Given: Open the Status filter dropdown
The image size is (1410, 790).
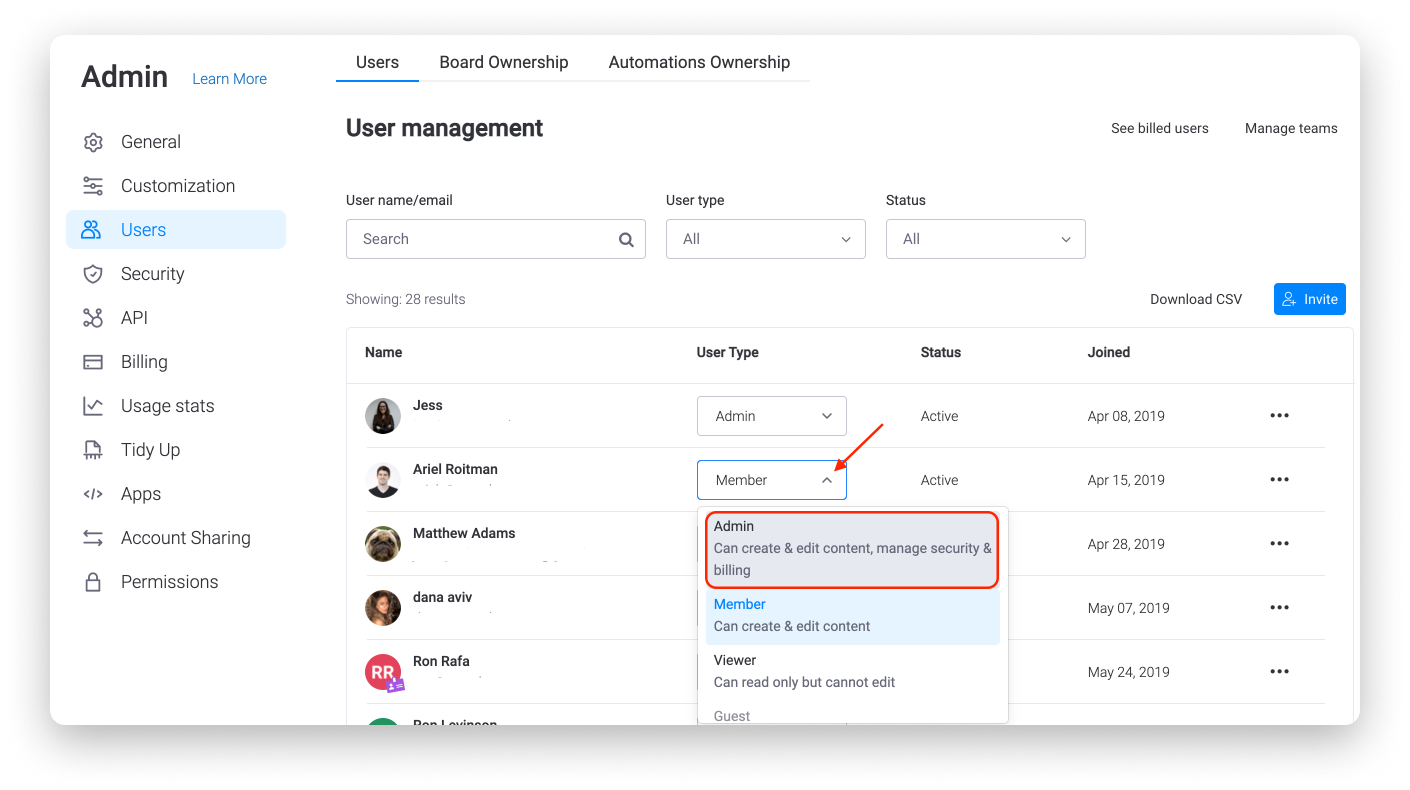Looking at the screenshot, I should [986, 239].
